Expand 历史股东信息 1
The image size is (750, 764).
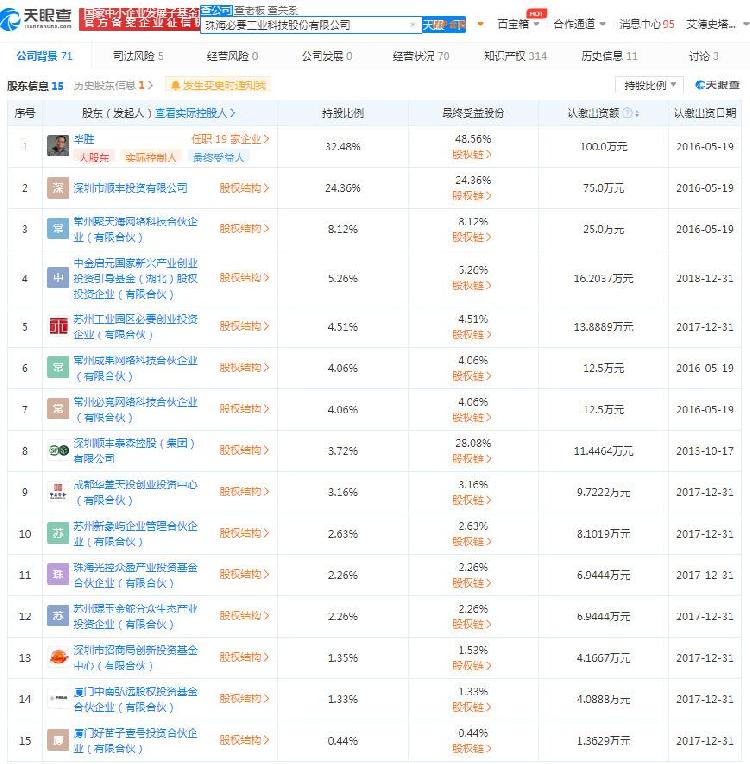113,85
